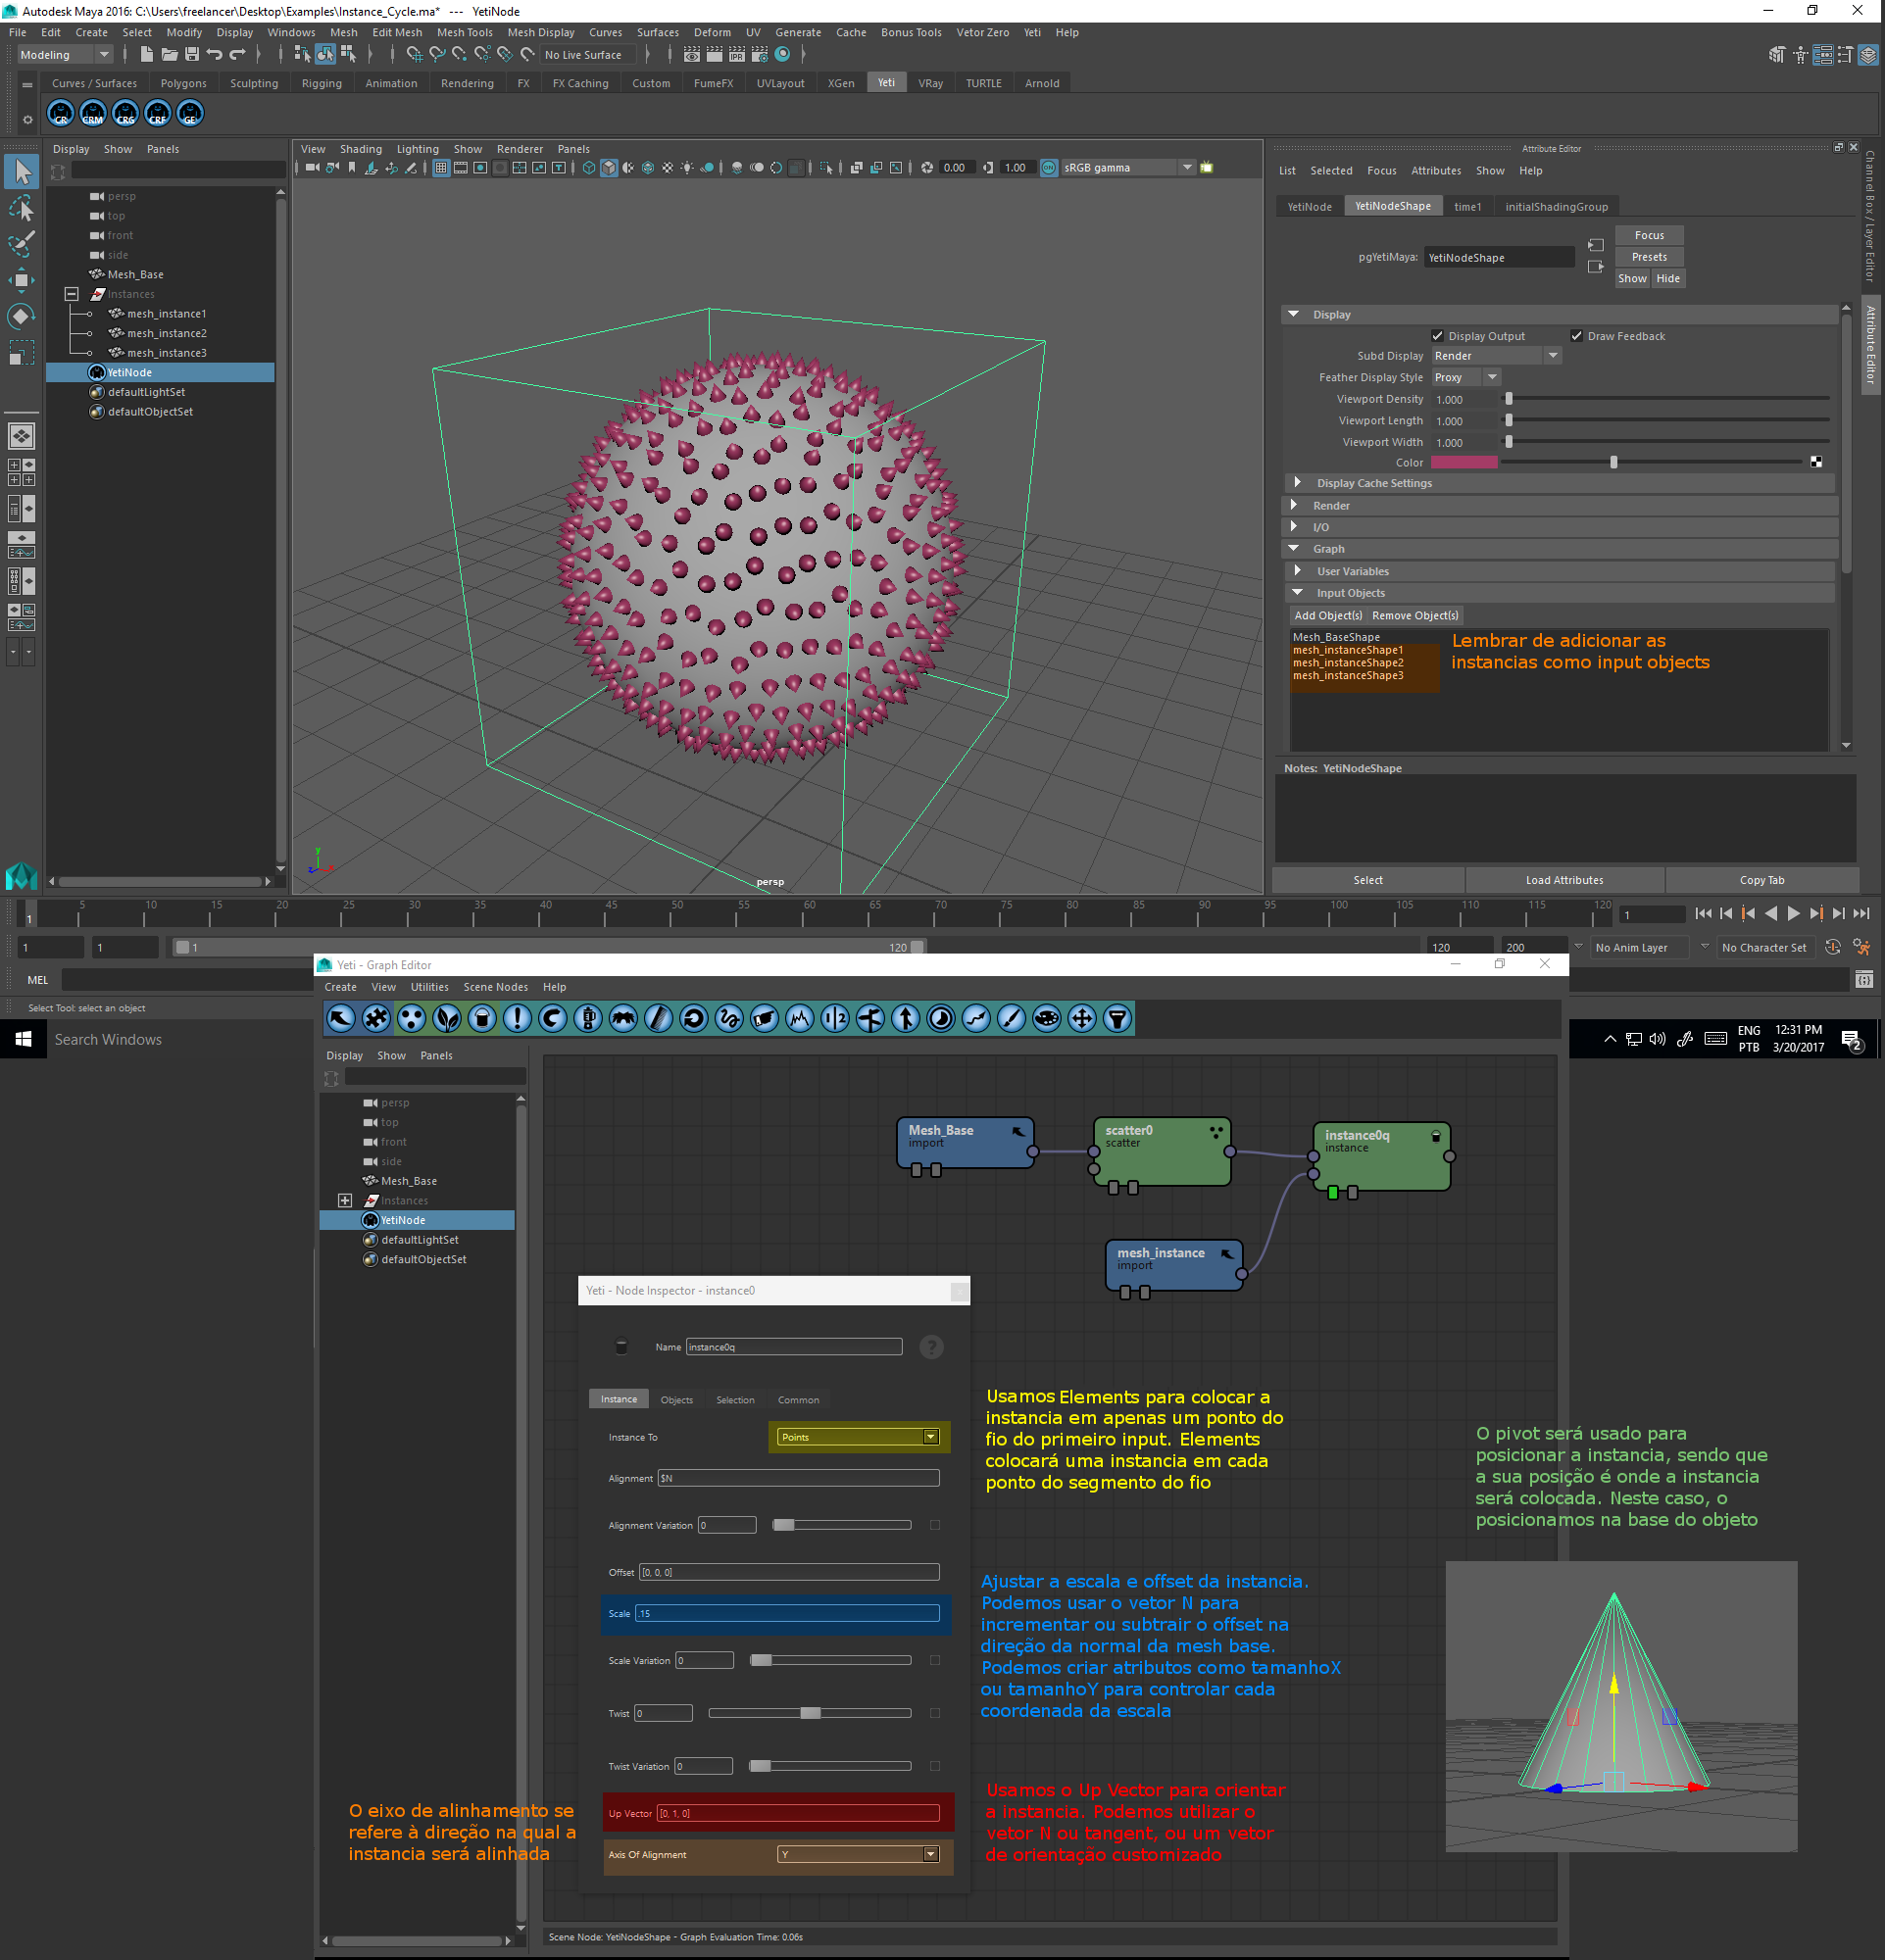Viewport: 1885px width, 1960px height.
Task: Click the scatter node icon in Yeti toolbar
Action: coord(411,1019)
